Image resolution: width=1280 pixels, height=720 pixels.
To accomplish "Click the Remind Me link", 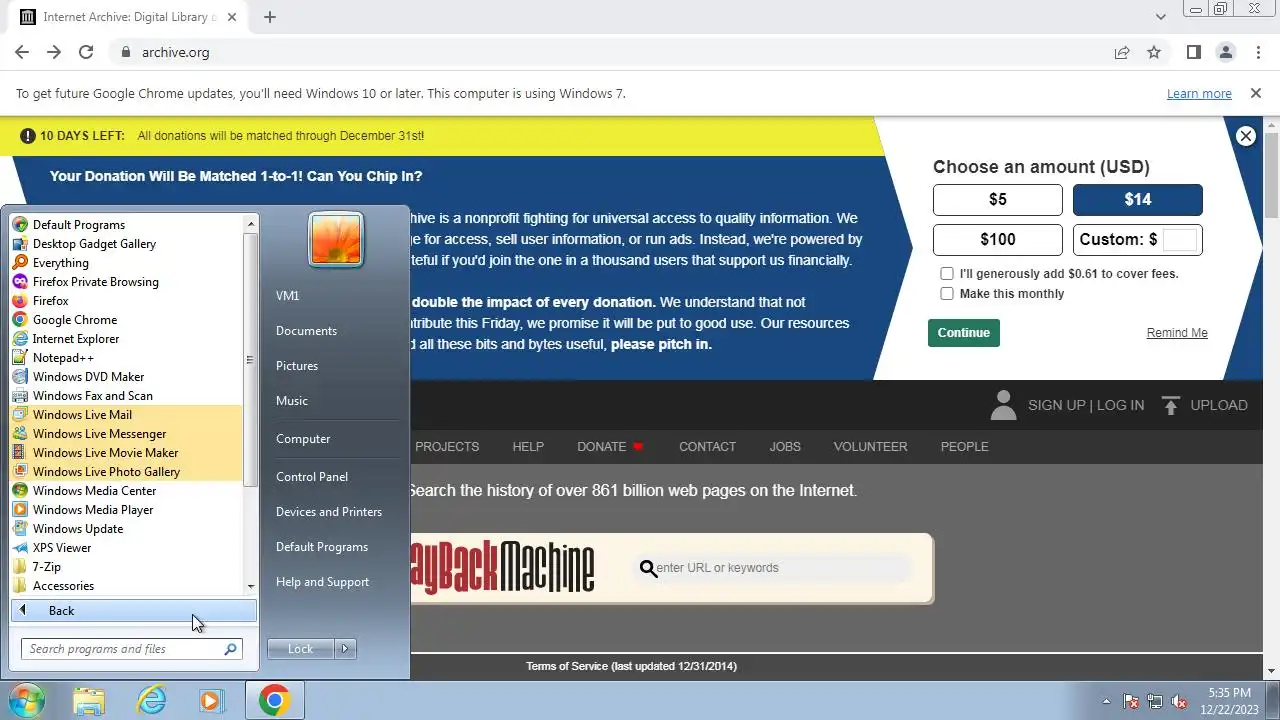I will point(1177,333).
